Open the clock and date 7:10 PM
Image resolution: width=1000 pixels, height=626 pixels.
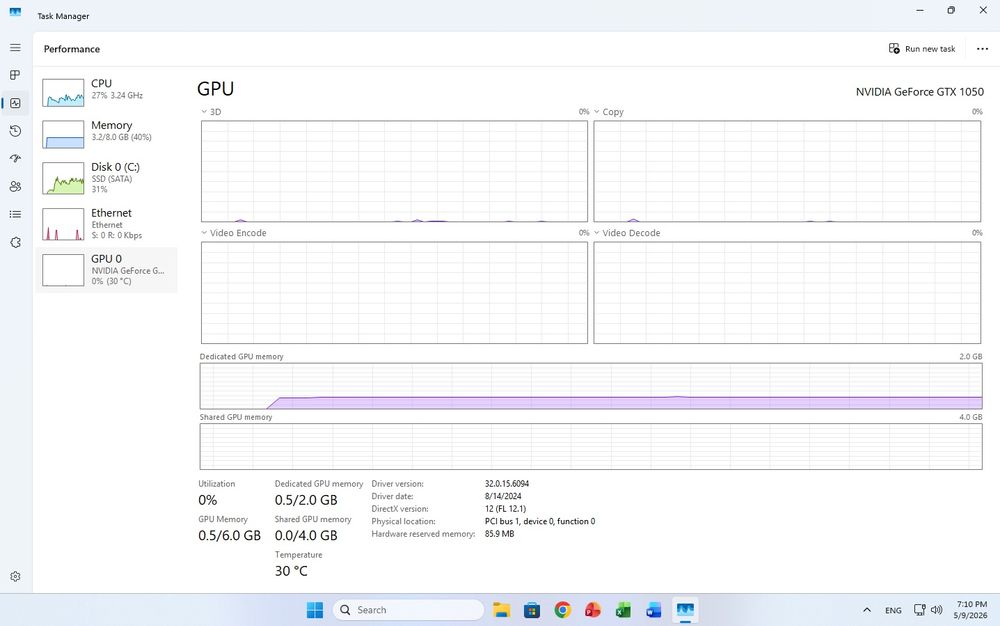[x=971, y=610]
